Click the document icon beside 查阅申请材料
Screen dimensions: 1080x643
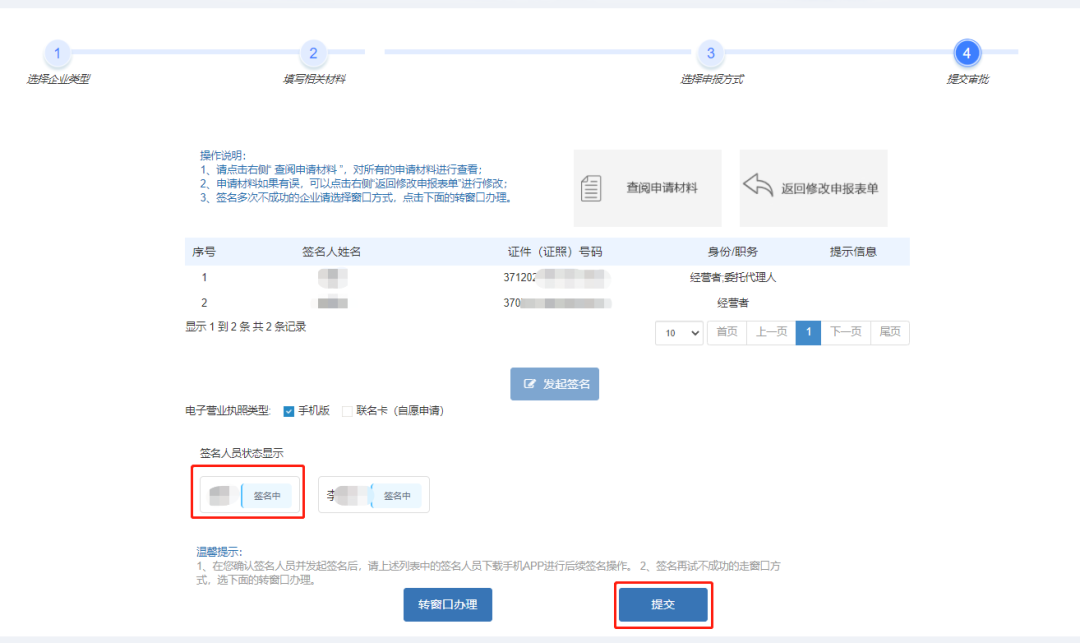(x=592, y=187)
